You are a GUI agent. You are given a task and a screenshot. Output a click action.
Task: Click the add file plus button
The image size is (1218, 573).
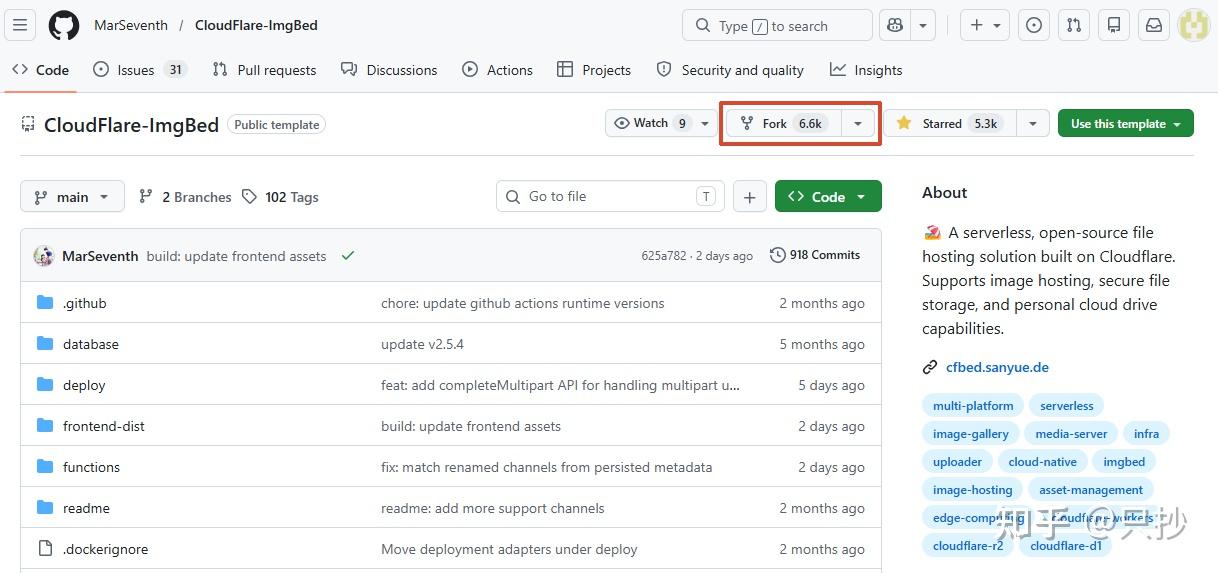tap(749, 197)
